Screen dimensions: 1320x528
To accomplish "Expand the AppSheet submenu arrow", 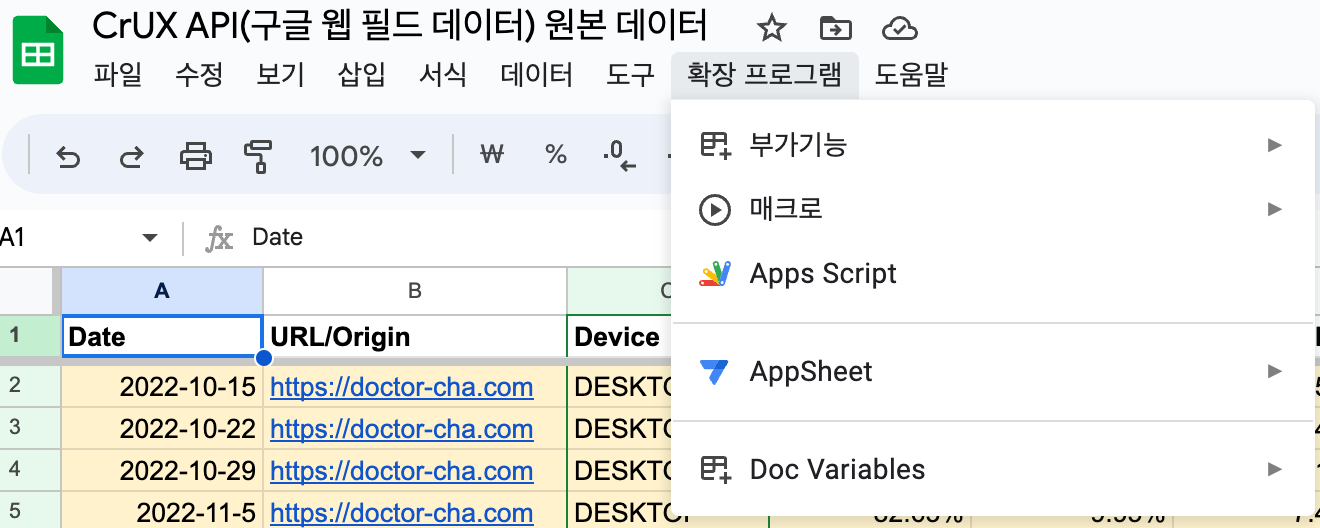I will [x=1274, y=372].
